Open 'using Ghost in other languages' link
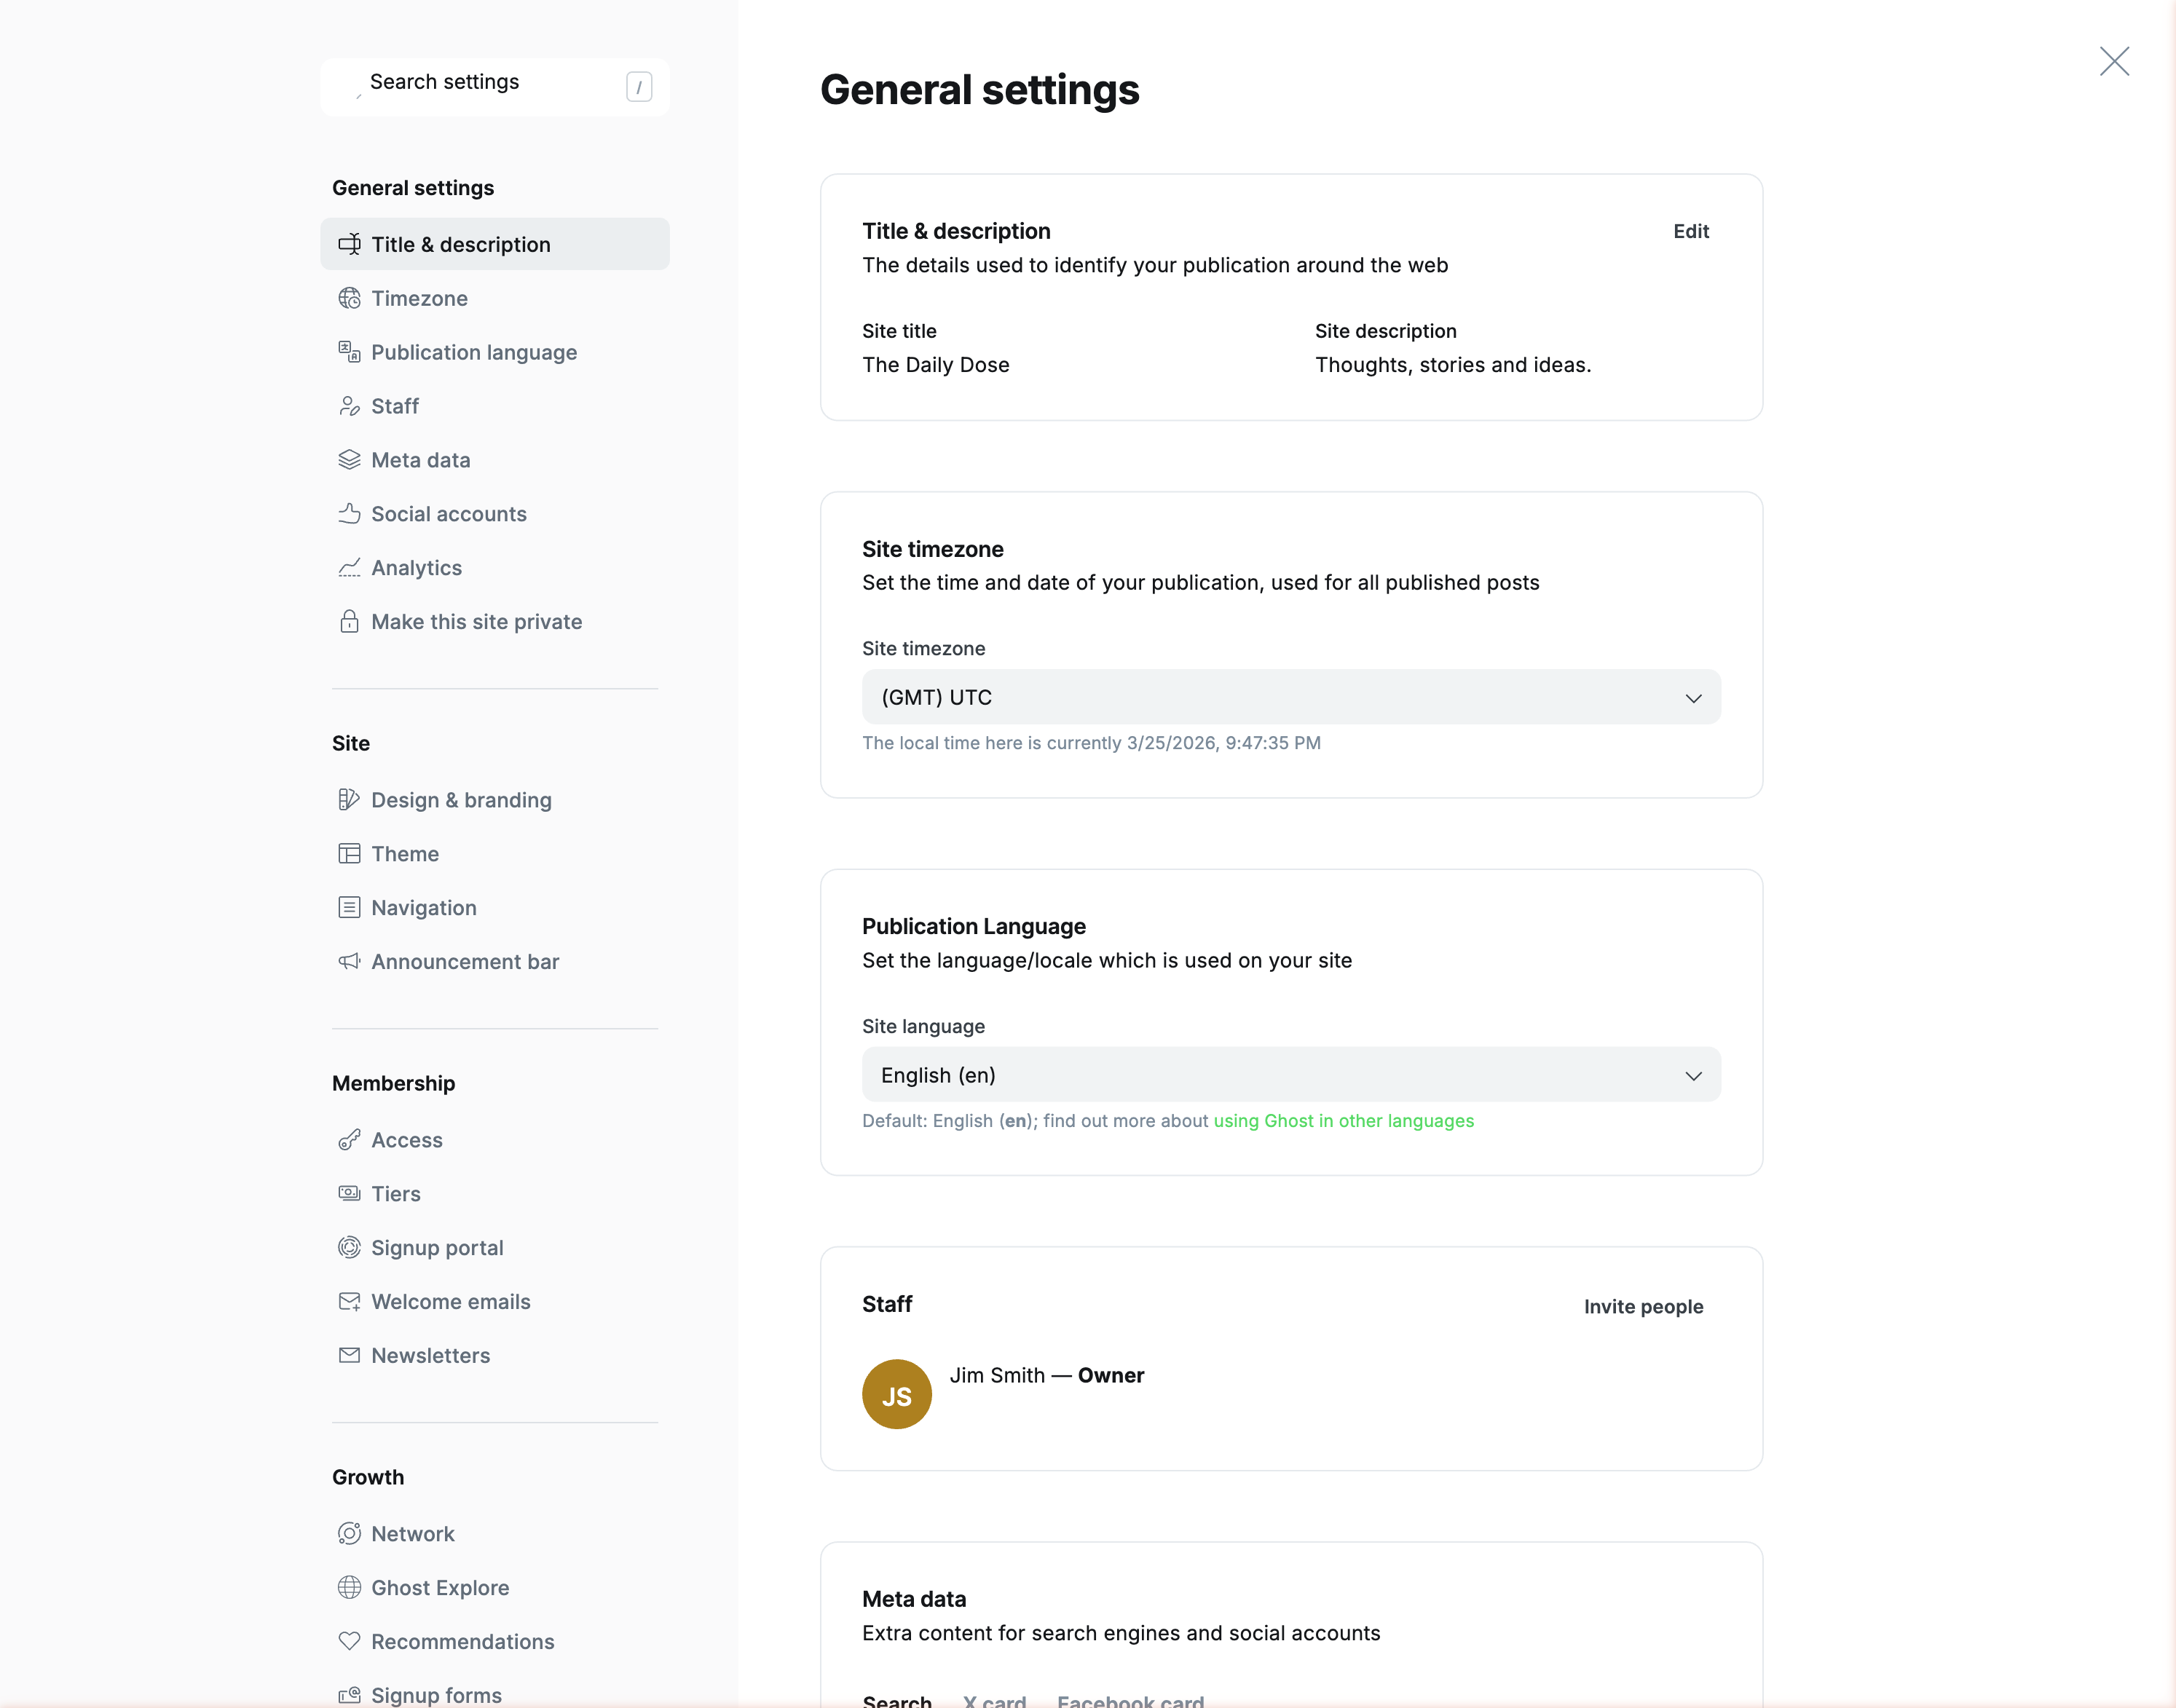Screen dimensions: 2176x1708 [x=1343, y=1121]
